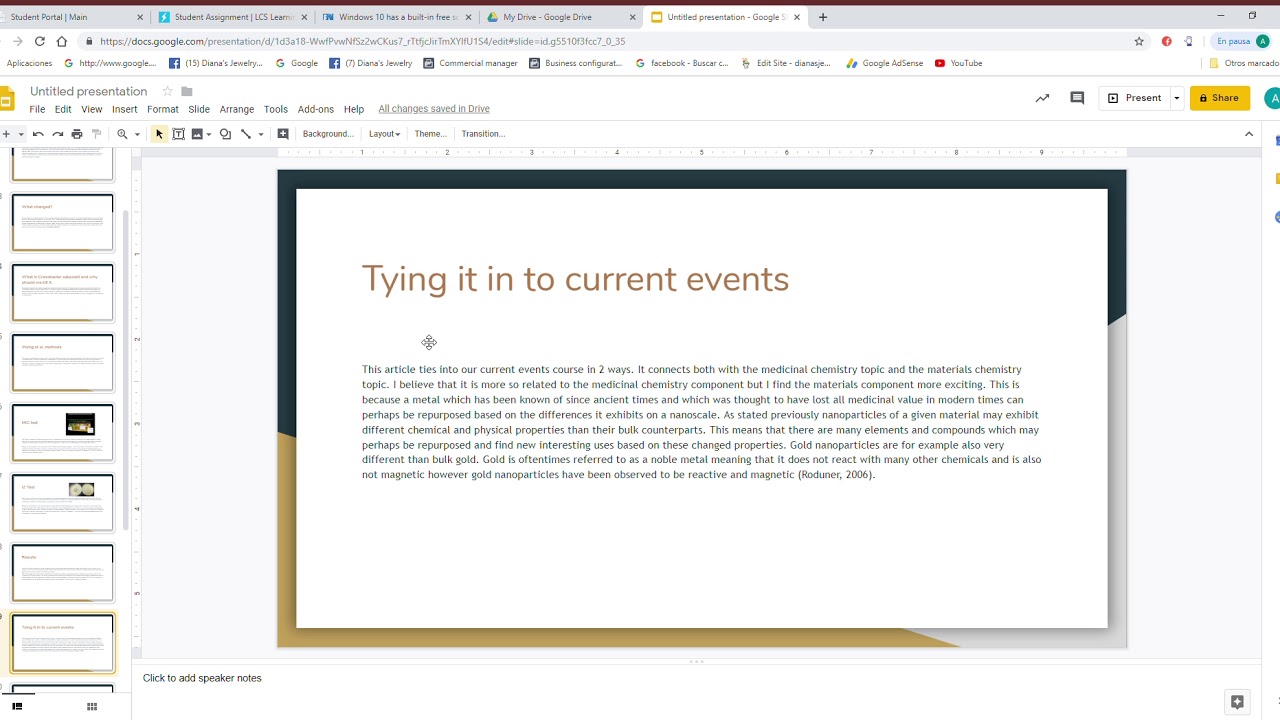
Task: Open comment history speech bubble icon
Action: [1077, 98]
